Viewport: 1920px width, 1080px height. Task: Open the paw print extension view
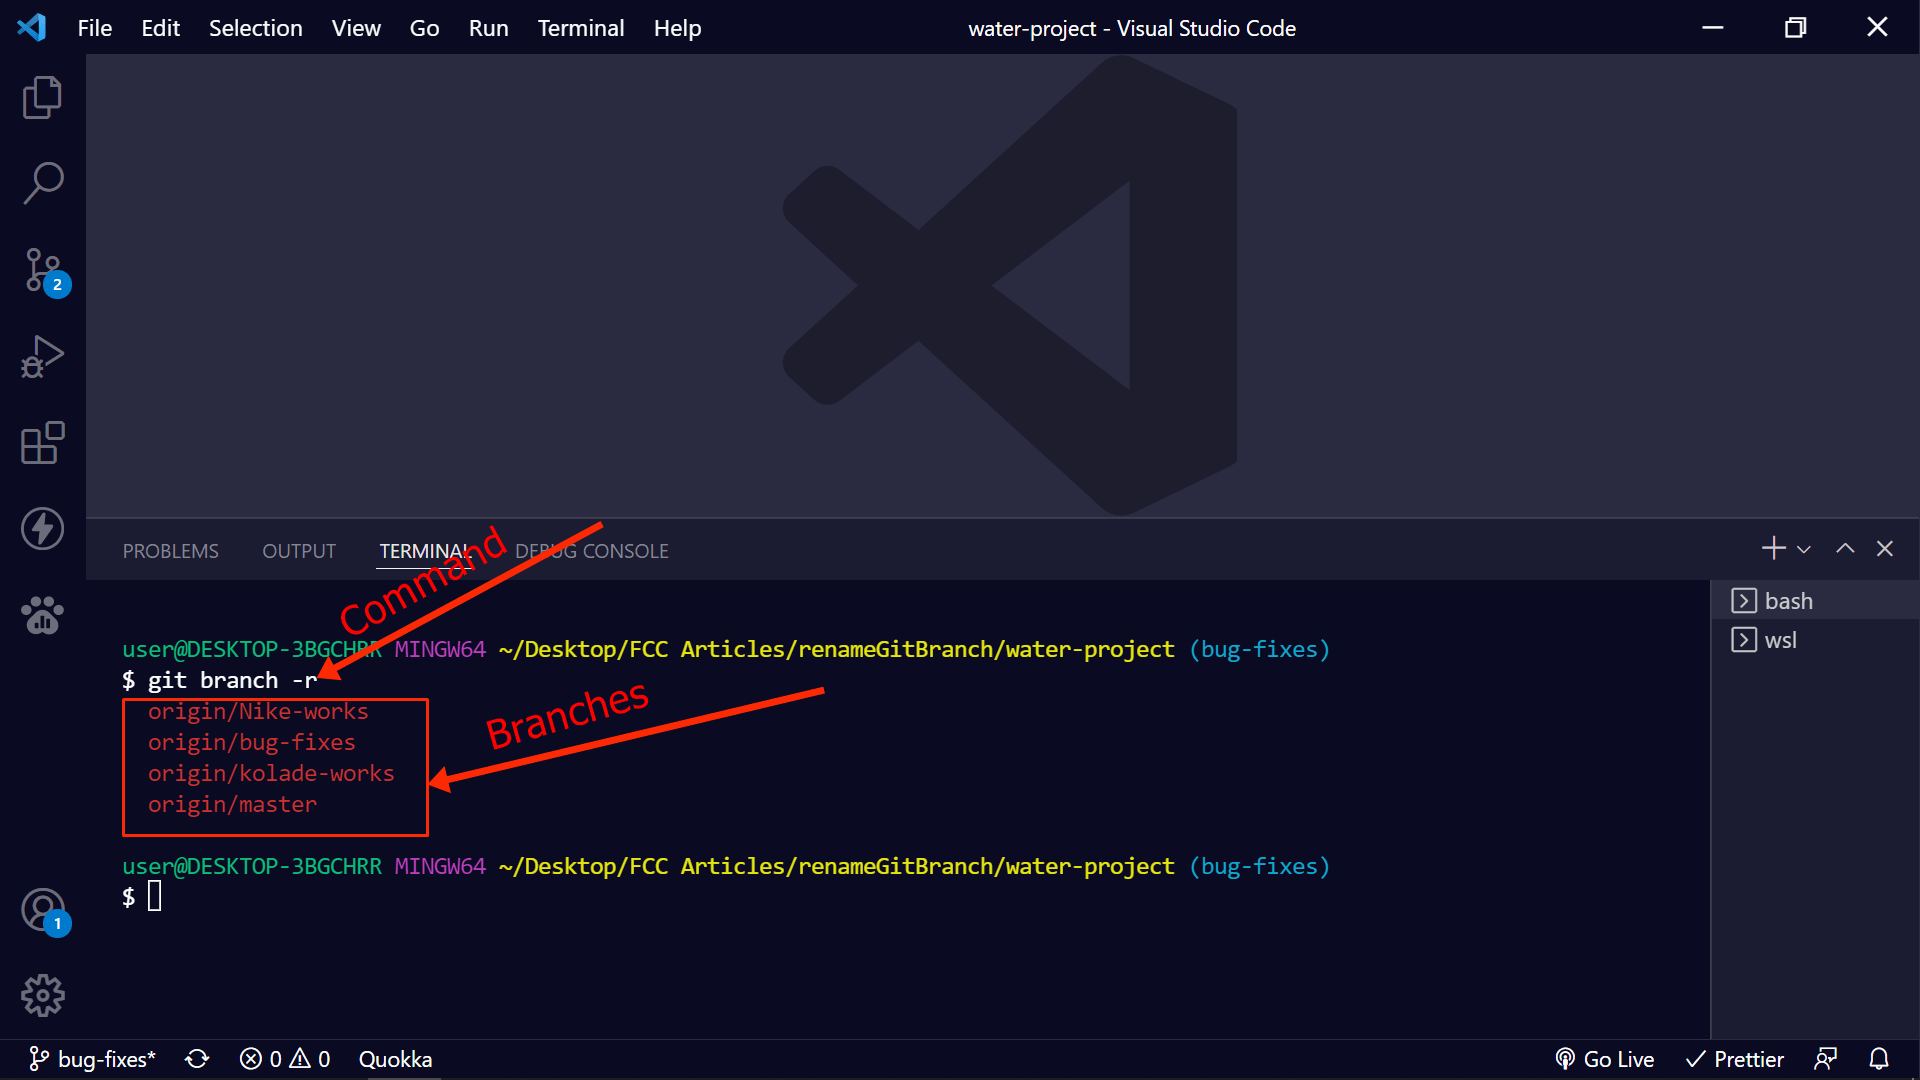(x=42, y=616)
